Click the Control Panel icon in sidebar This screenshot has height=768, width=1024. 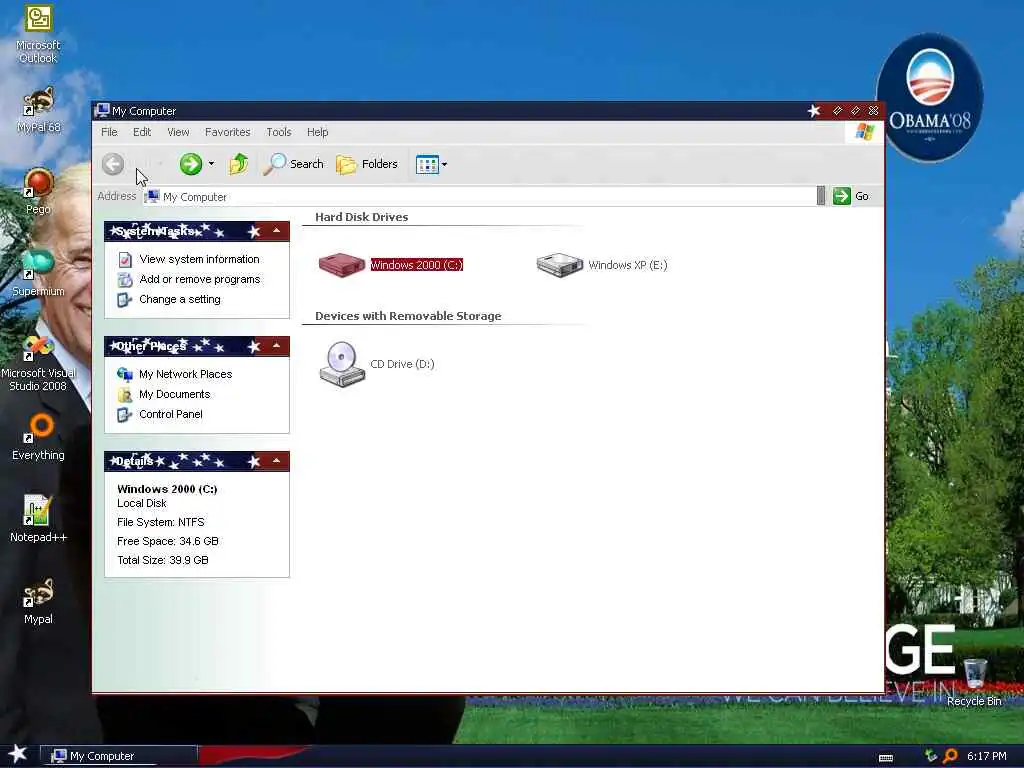(125, 414)
